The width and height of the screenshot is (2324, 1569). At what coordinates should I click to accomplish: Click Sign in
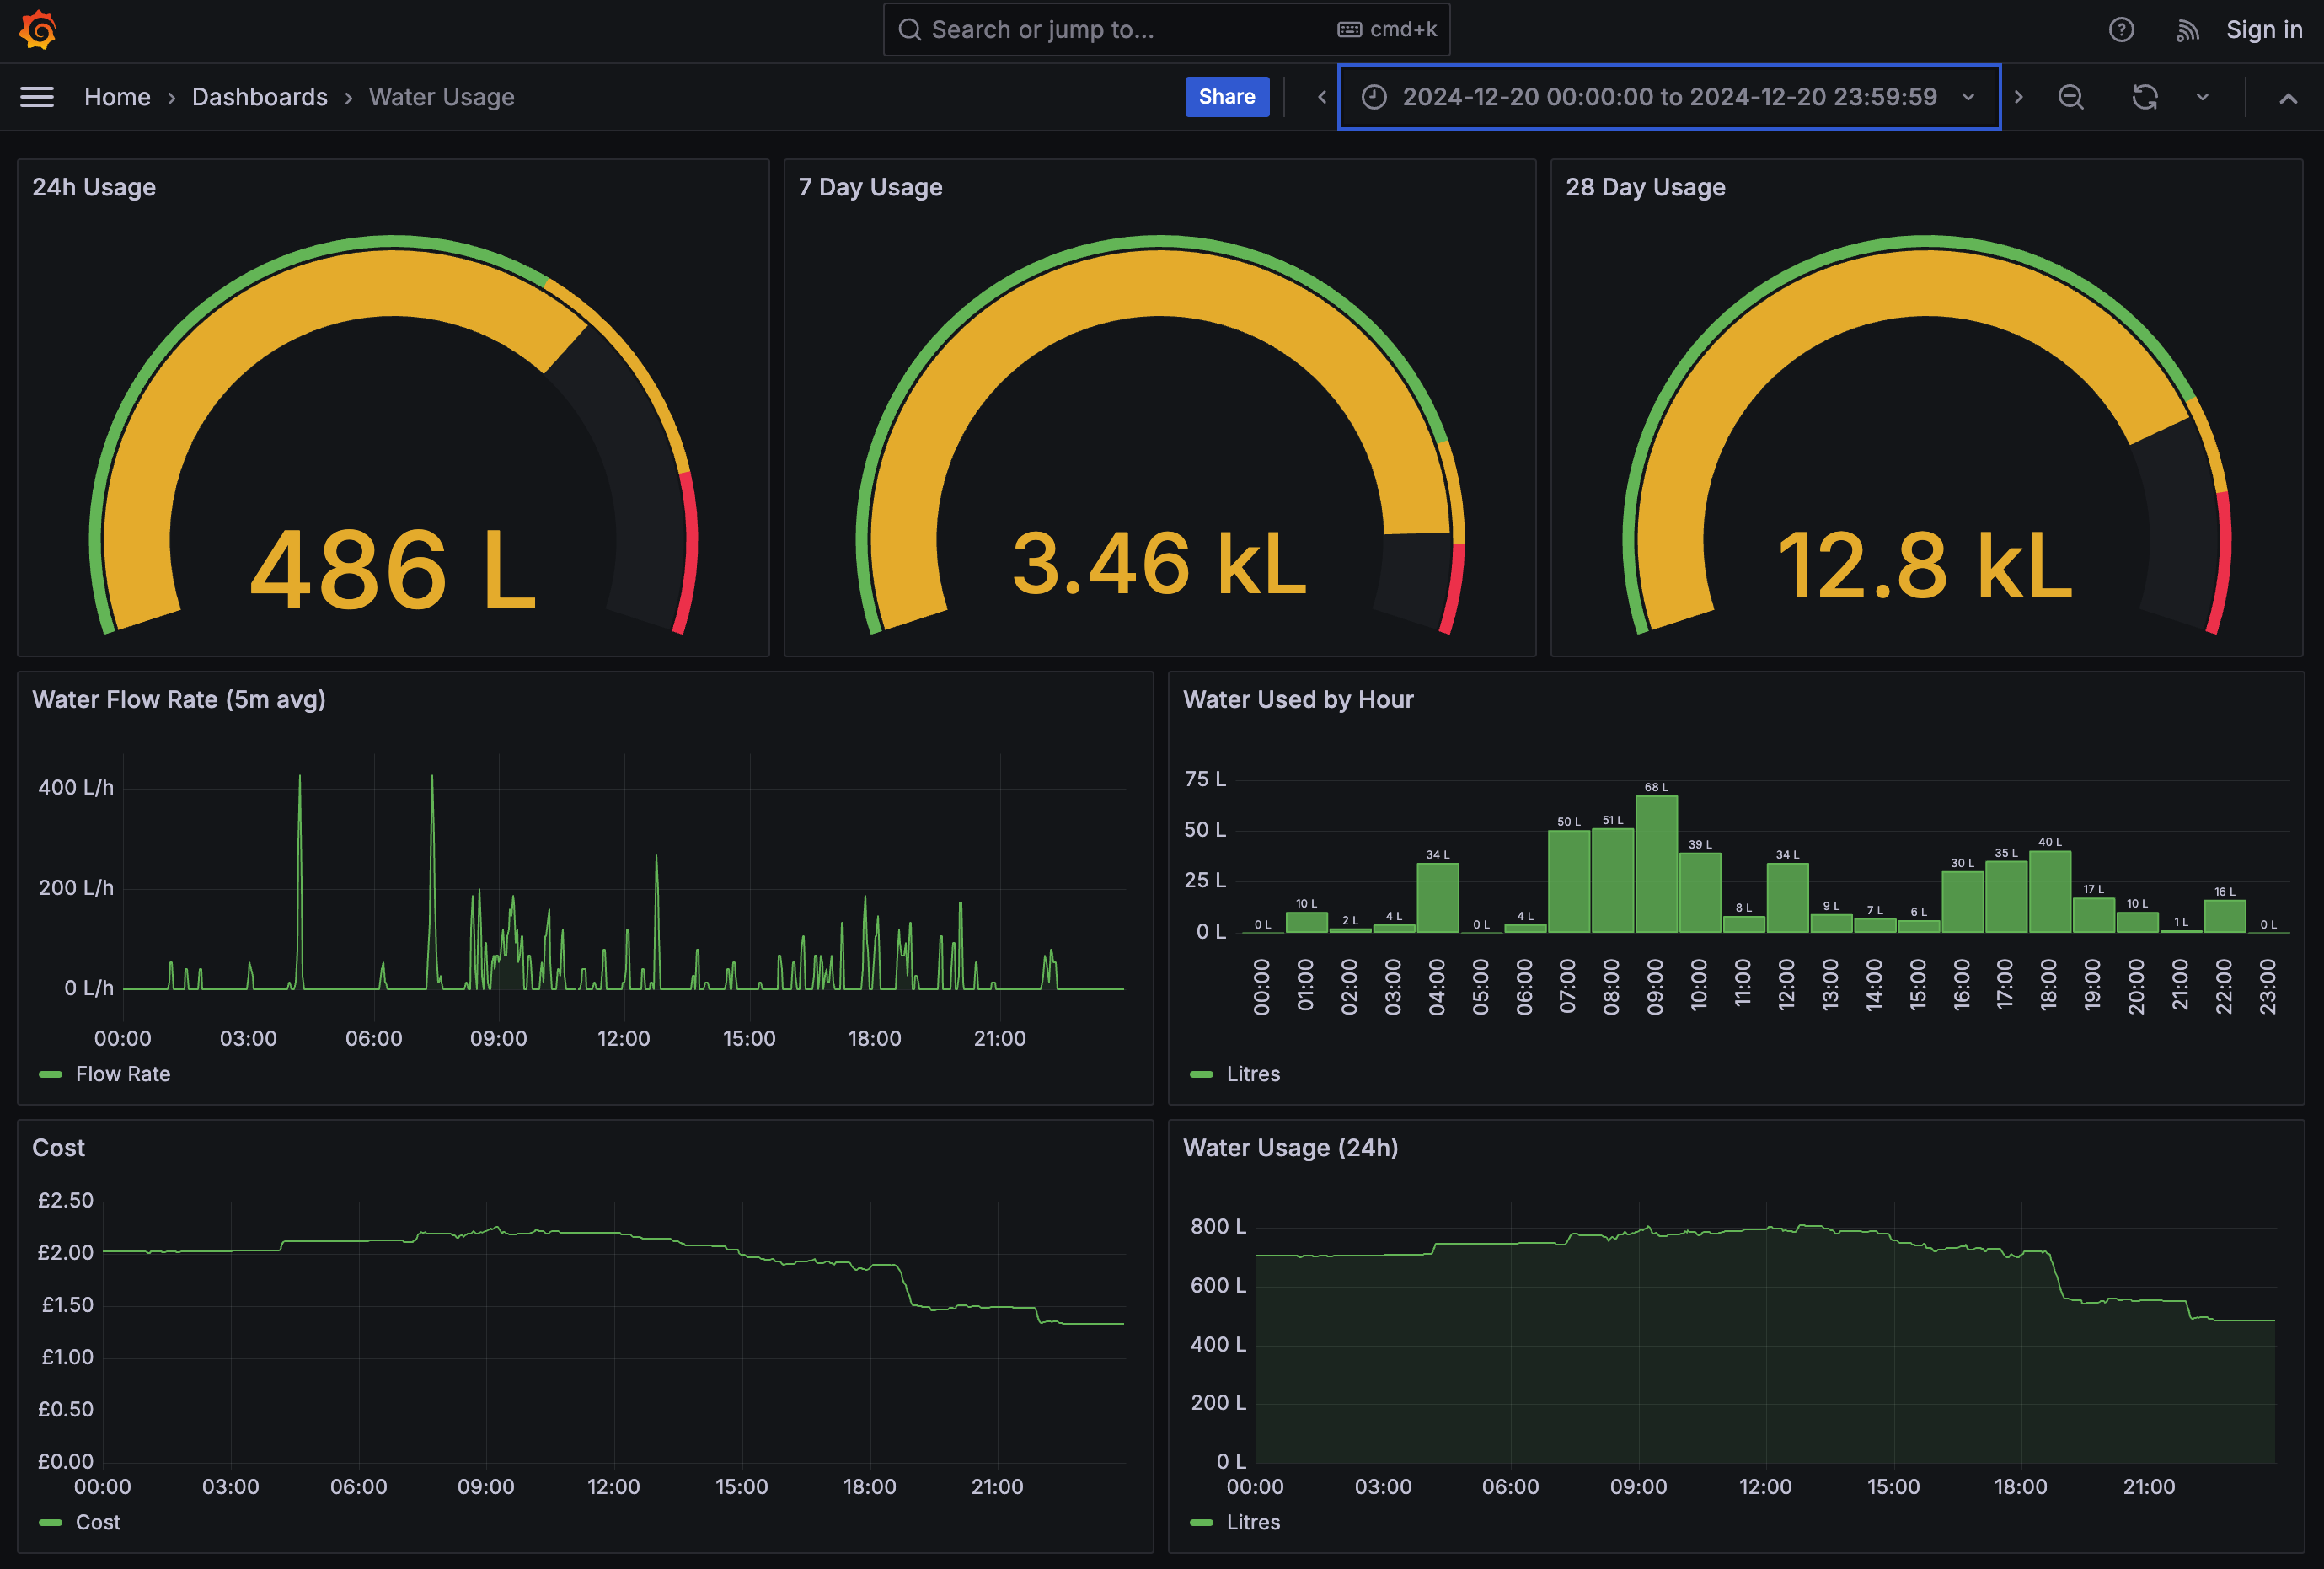2264,30
